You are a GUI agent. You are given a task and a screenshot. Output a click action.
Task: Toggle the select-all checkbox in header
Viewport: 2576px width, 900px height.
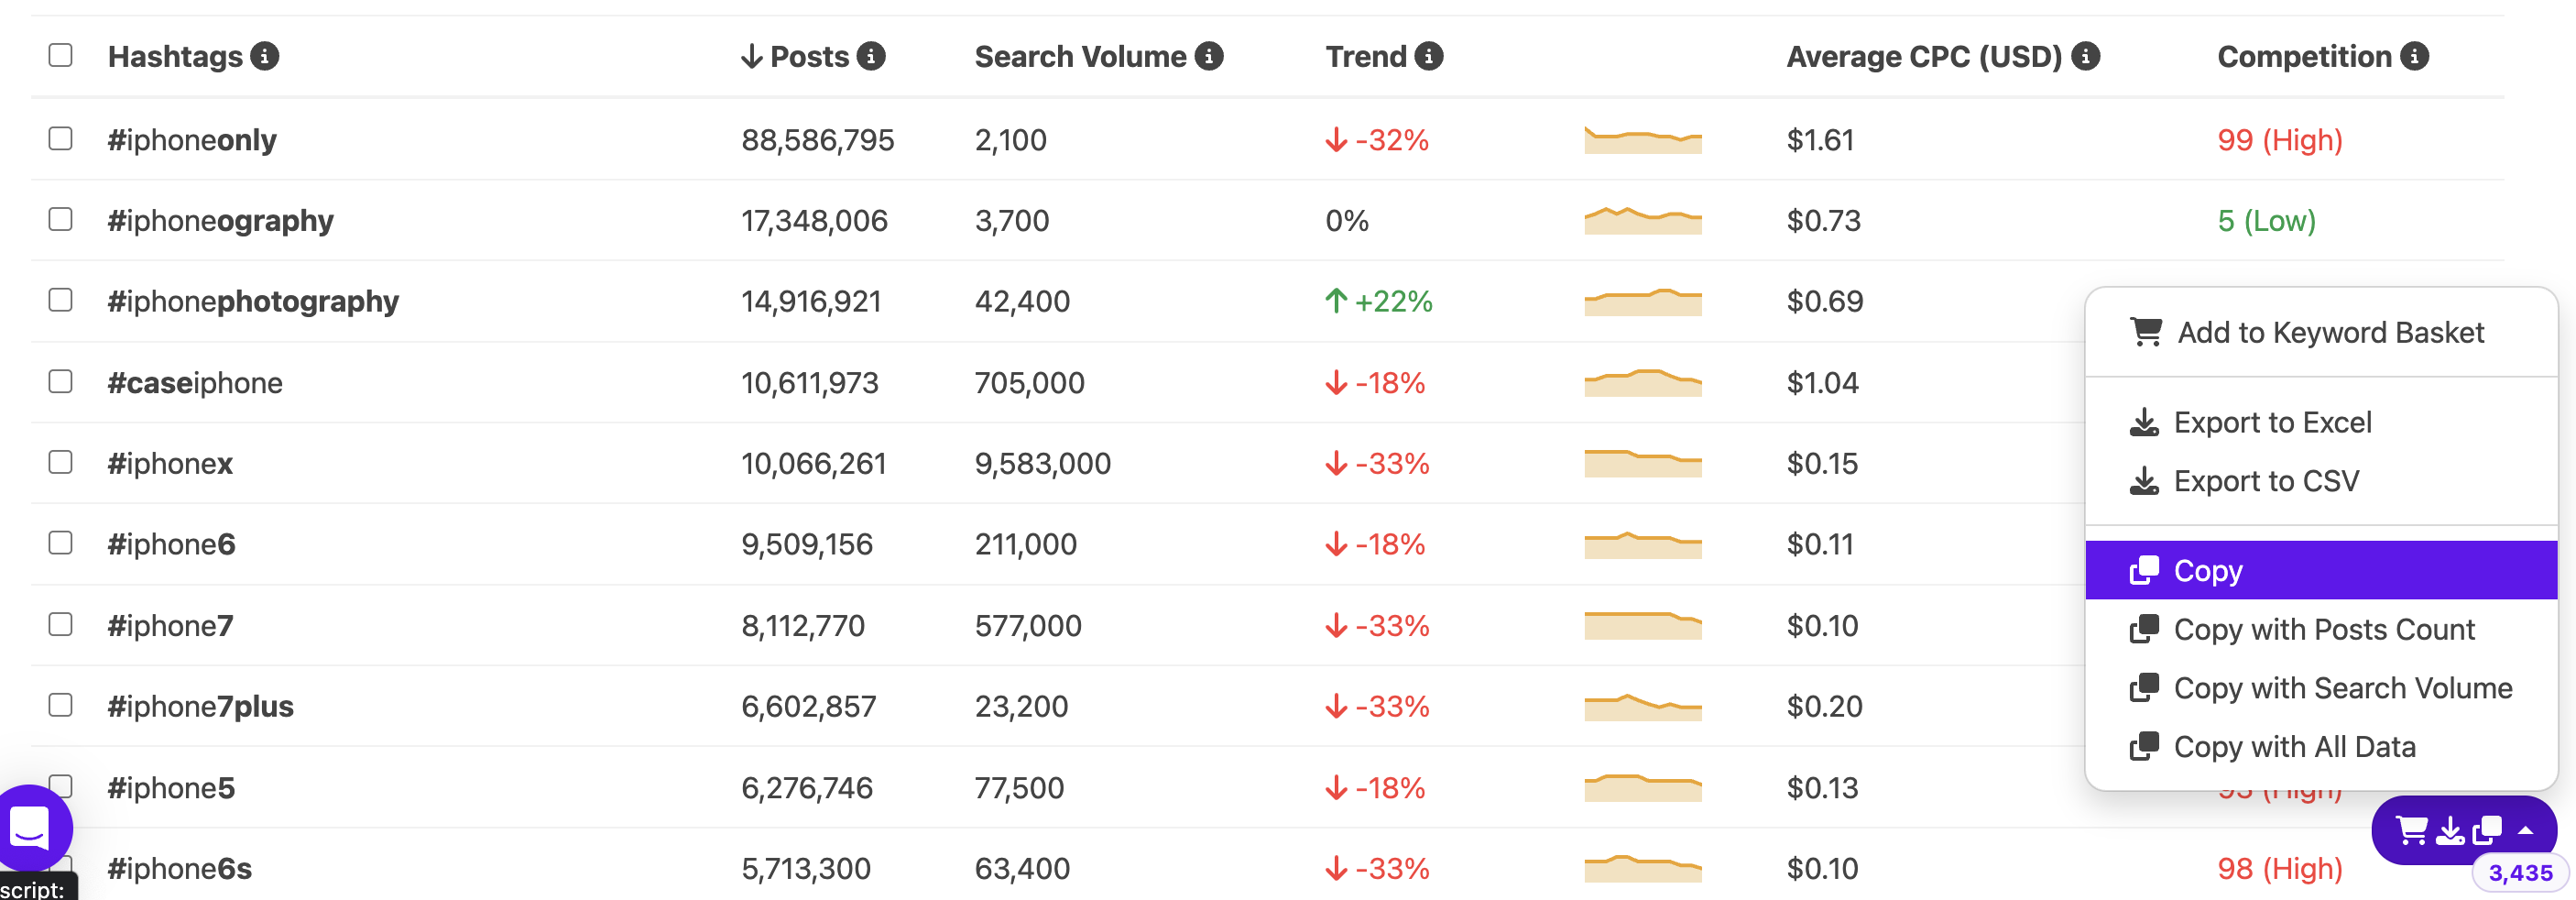pyautogui.click(x=61, y=55)
